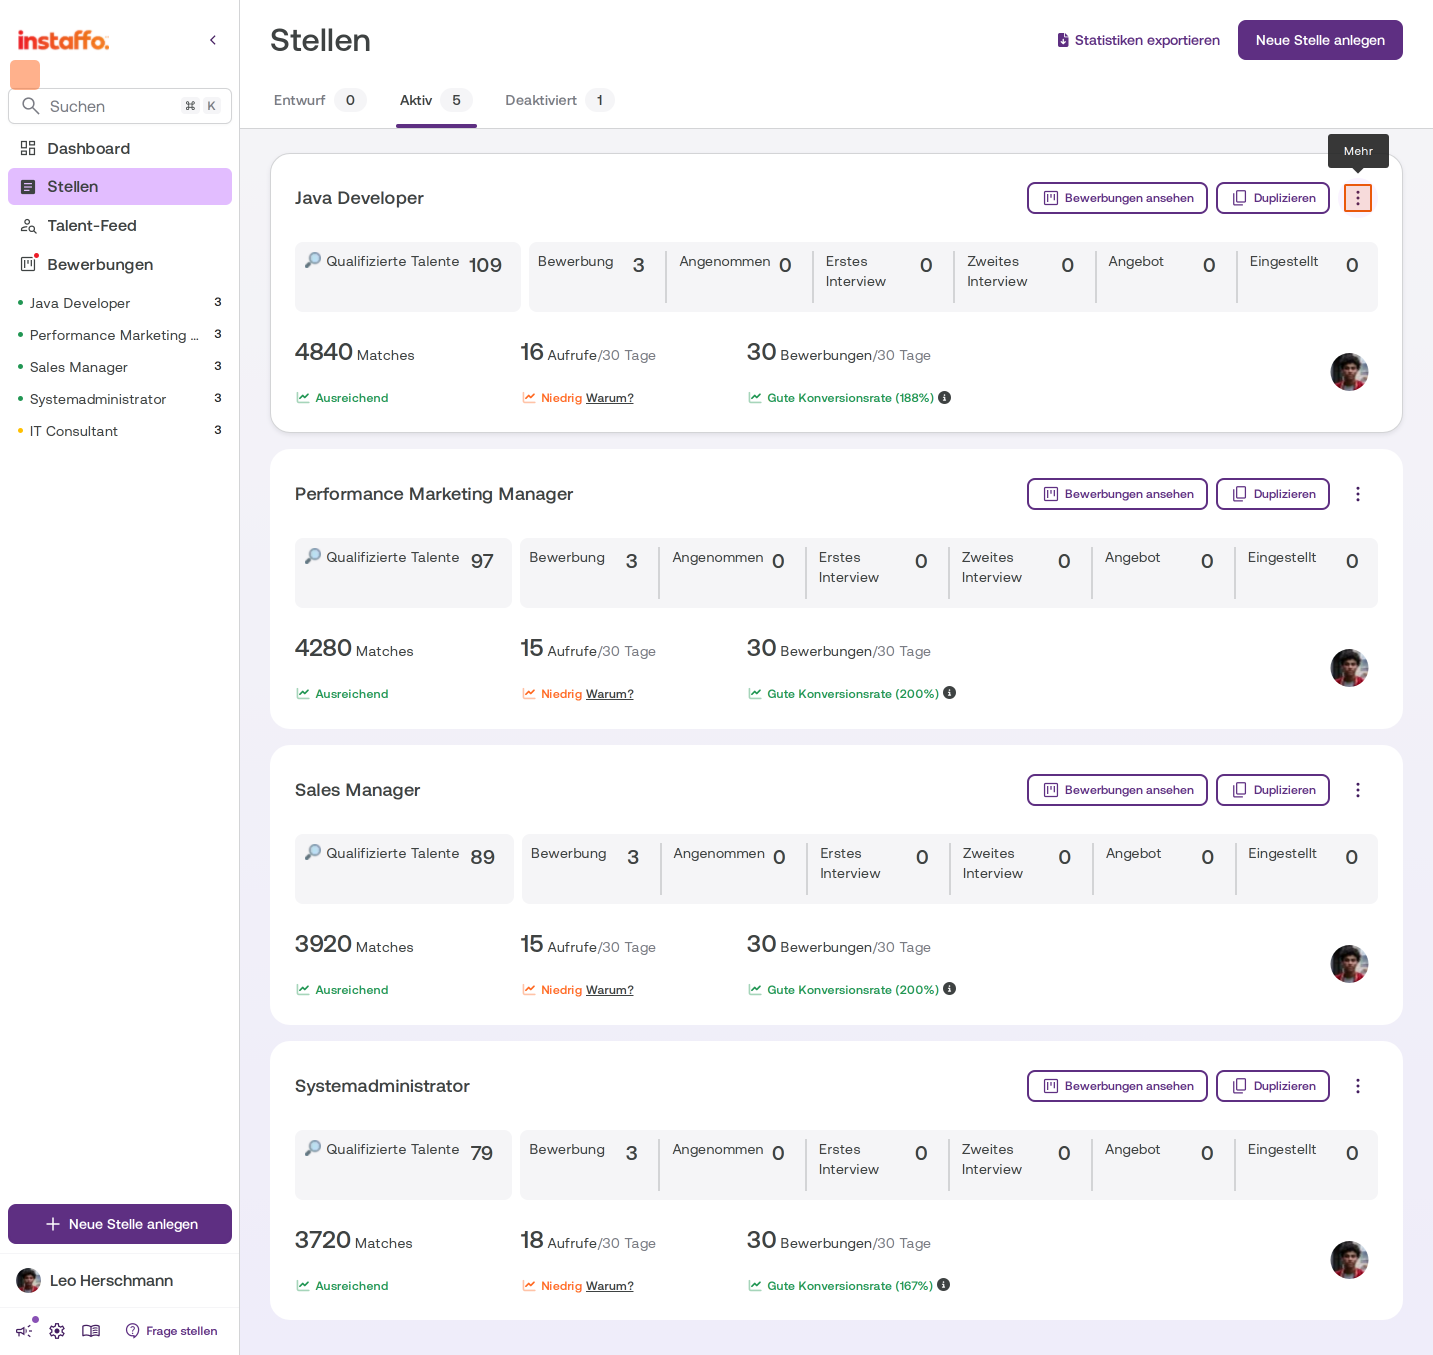Click Bewerbungen ansehen on the Systemadministrator card

pyautogui.click(x=1117, y=1086)
